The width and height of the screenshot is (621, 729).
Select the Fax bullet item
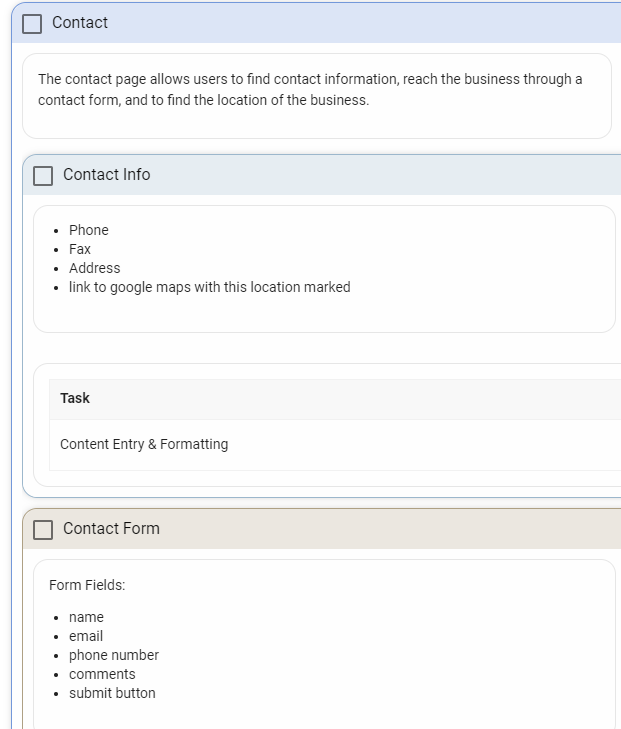pos(80,249)
